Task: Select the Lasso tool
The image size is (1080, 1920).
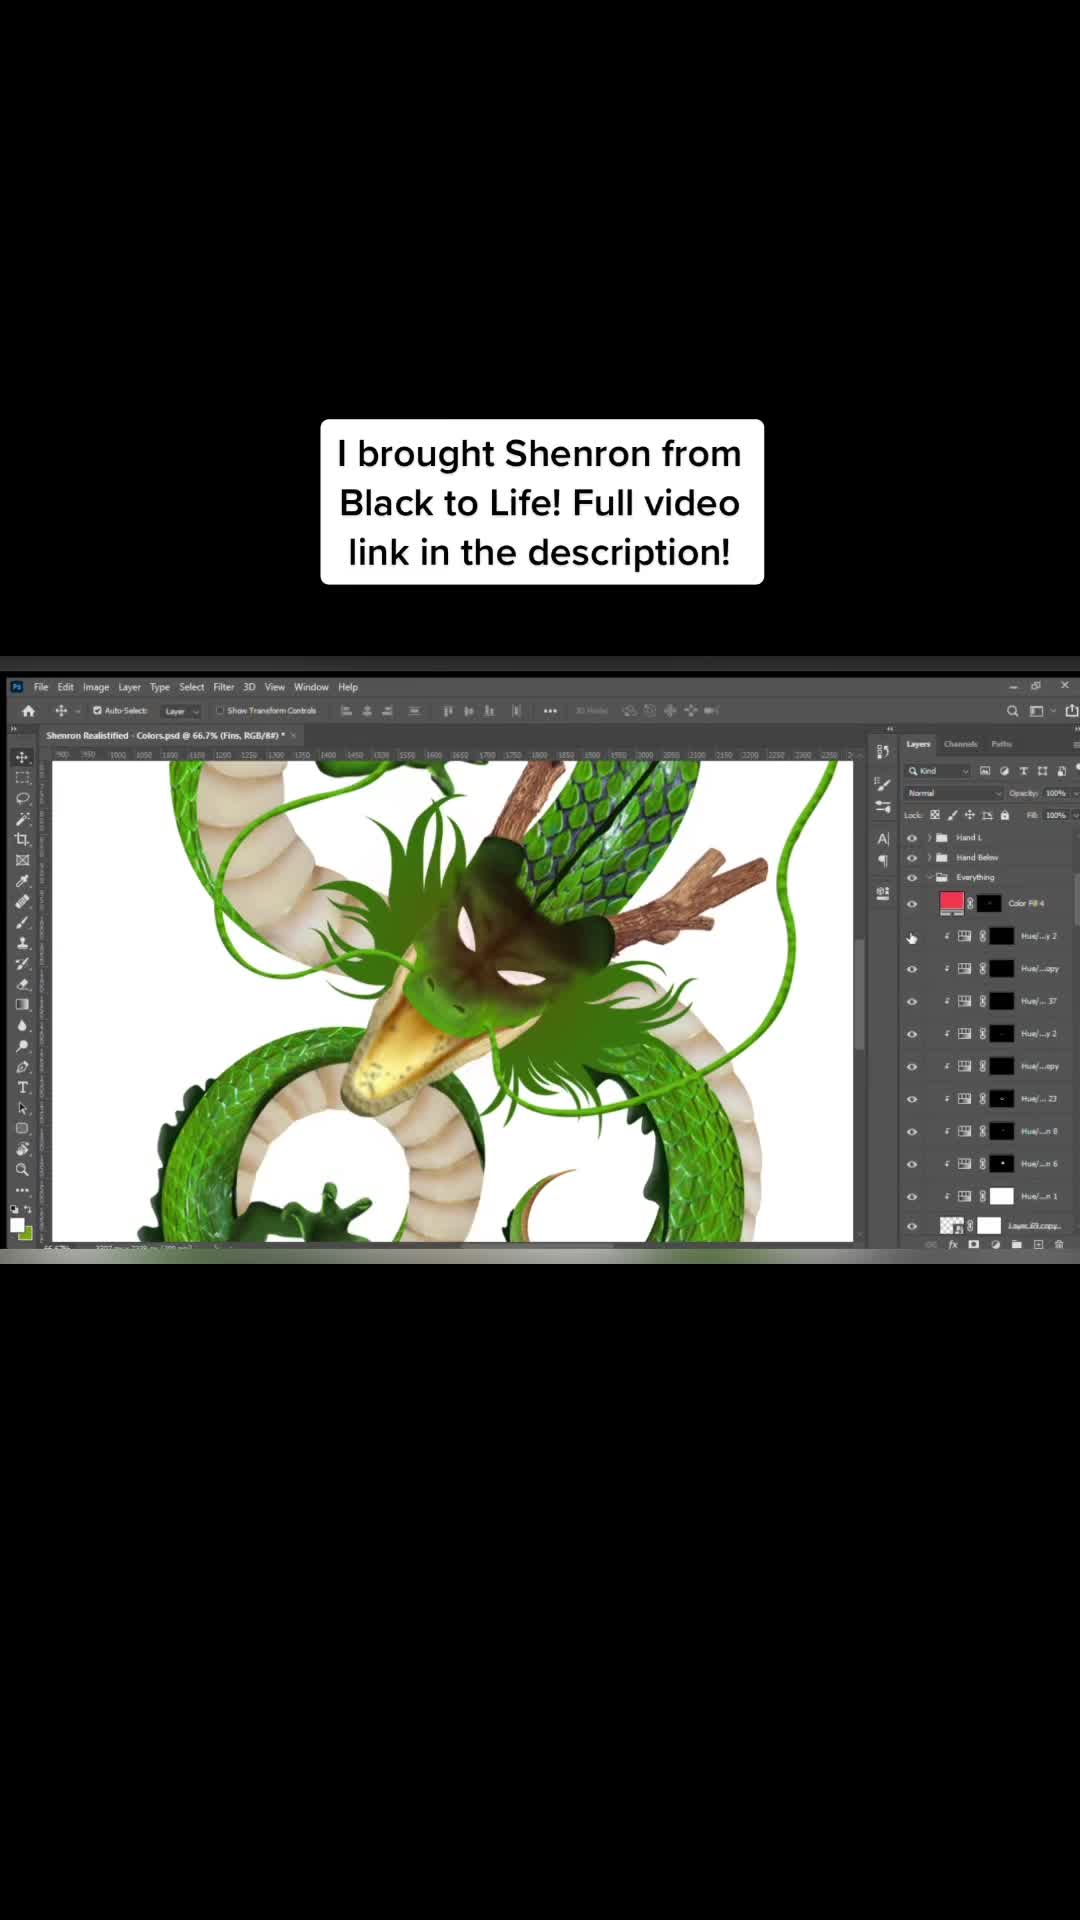Action: 22,798
